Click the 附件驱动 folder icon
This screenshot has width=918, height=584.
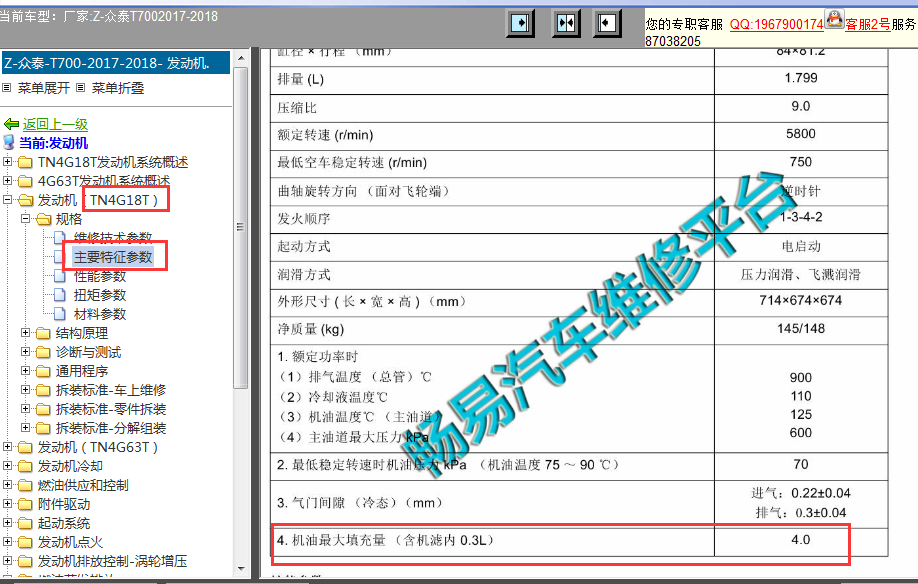click(25, 504)
